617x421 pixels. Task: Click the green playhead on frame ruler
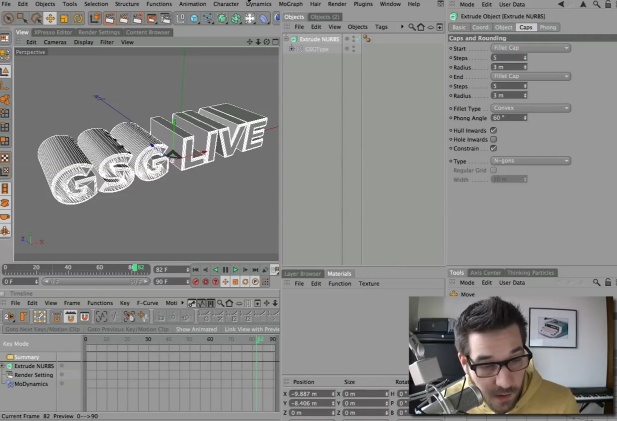[x=135, y=268]
